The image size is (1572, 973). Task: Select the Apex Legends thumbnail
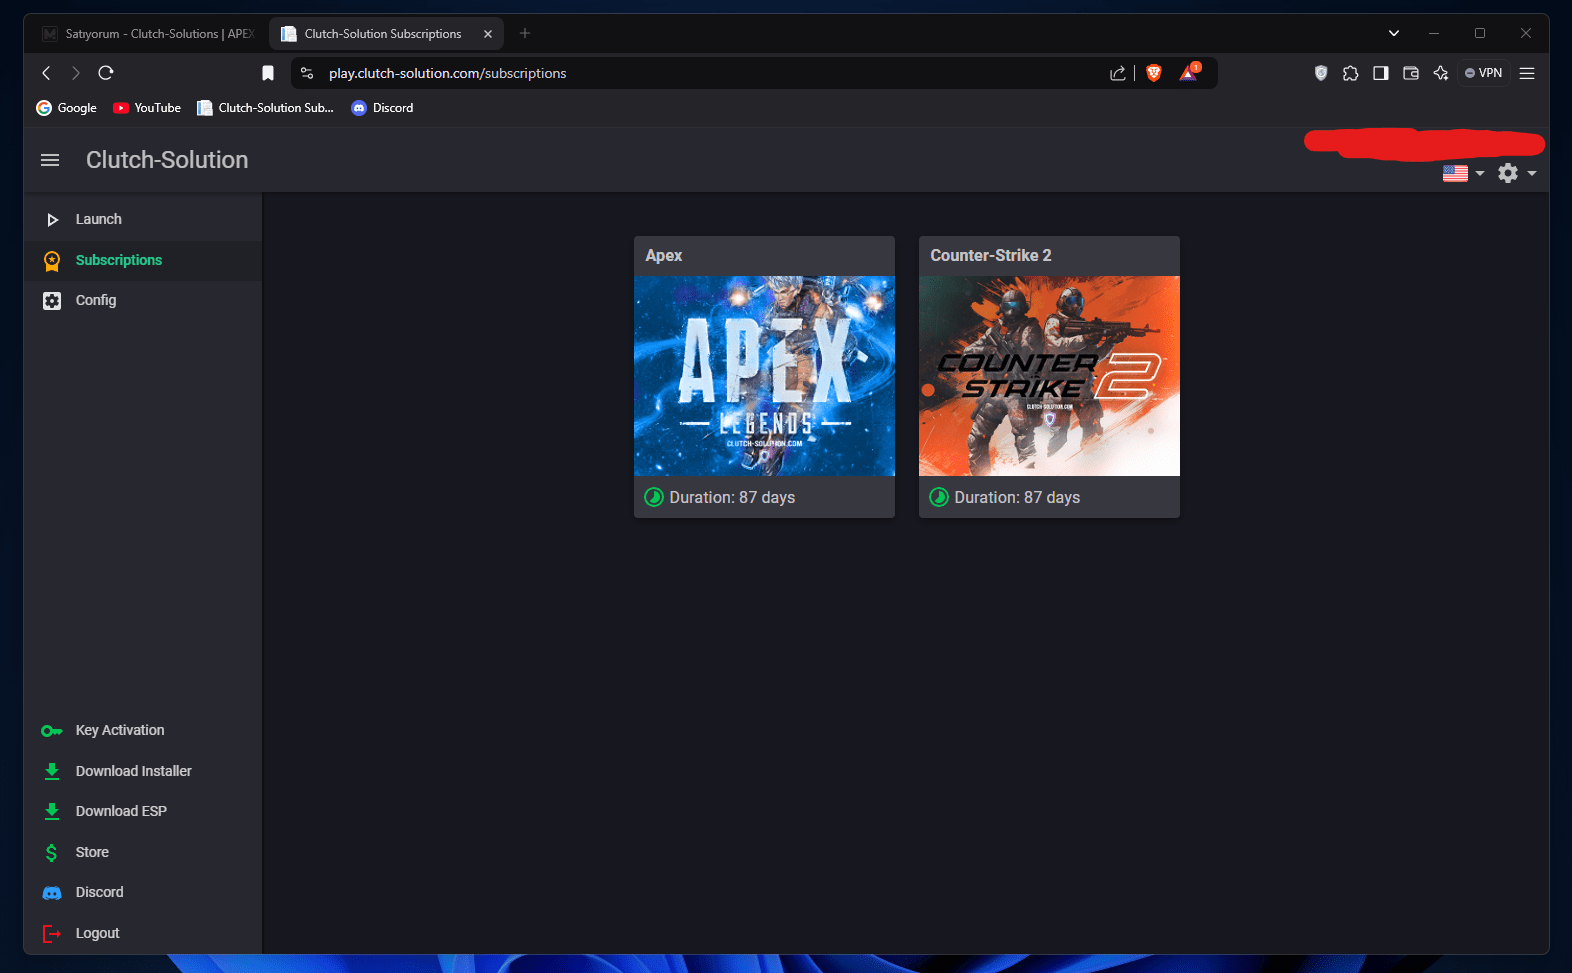[x=764, y=376]
